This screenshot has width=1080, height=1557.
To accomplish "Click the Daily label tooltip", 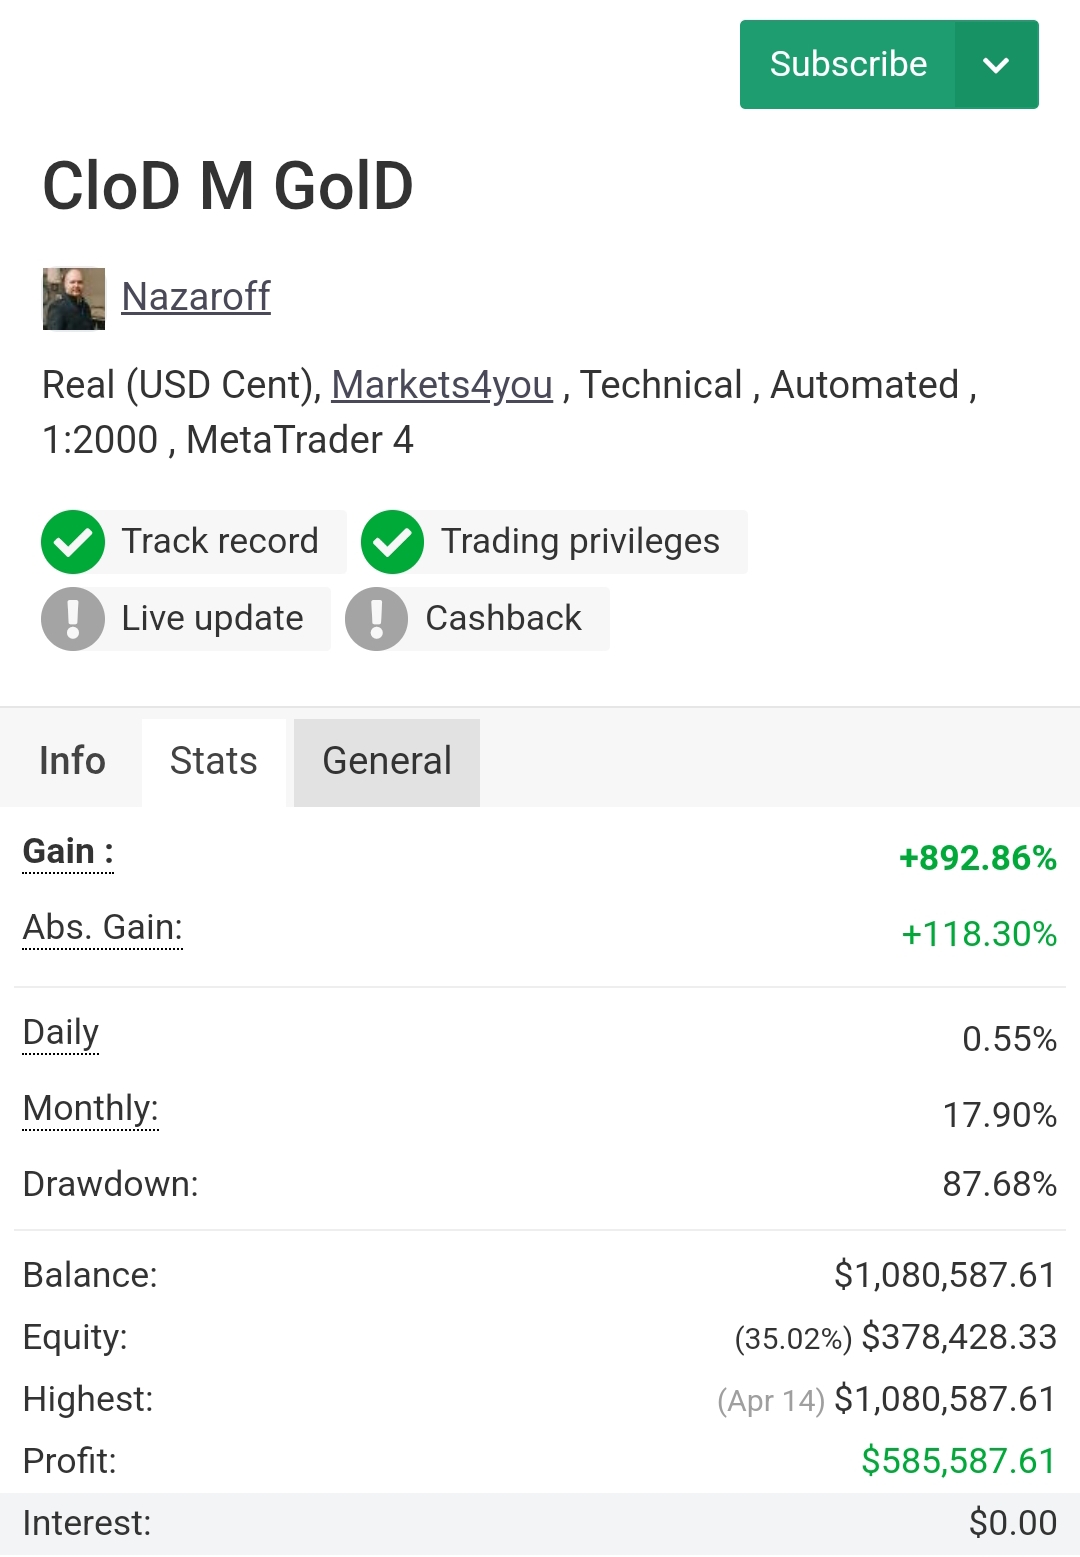I will click(61, 1032).
